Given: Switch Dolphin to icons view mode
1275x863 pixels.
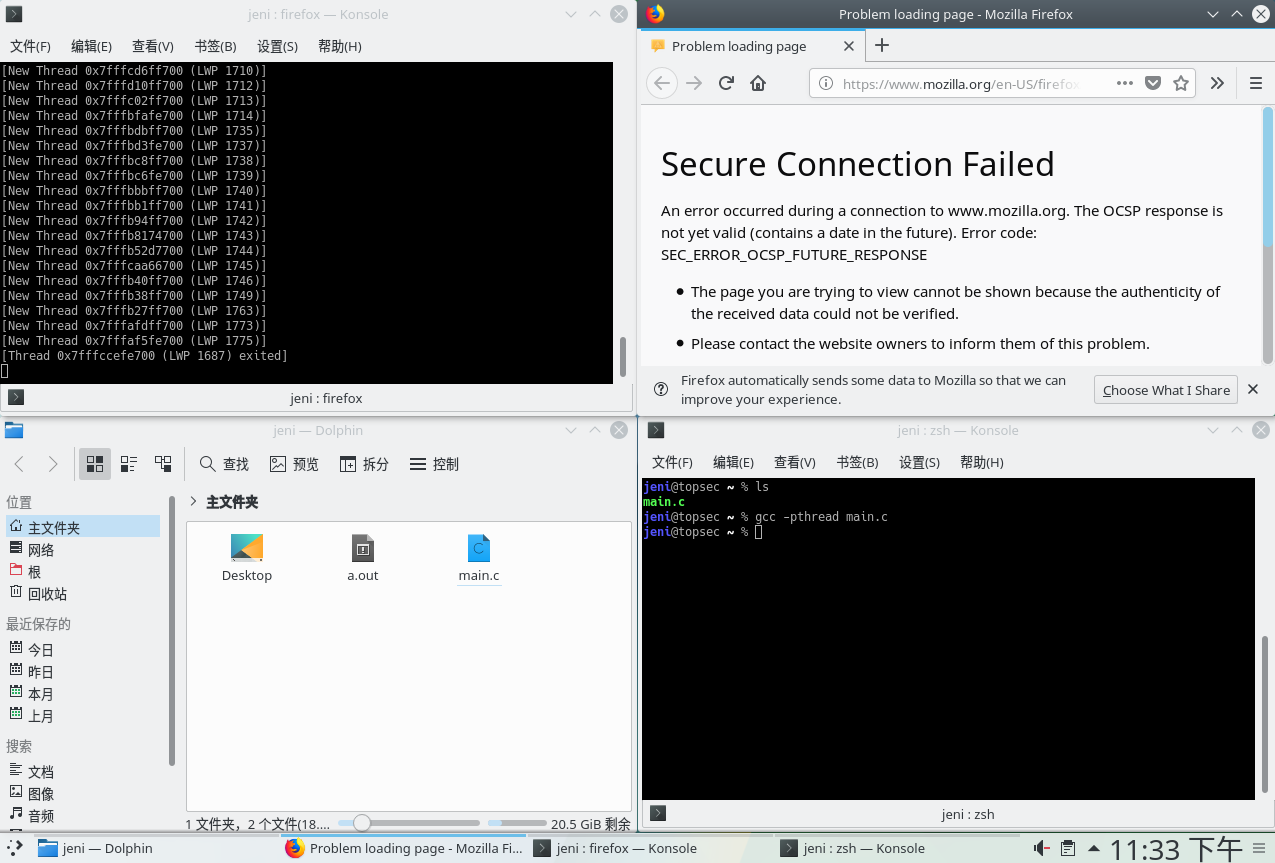Looking at the screenshot, I should point(95,464).
